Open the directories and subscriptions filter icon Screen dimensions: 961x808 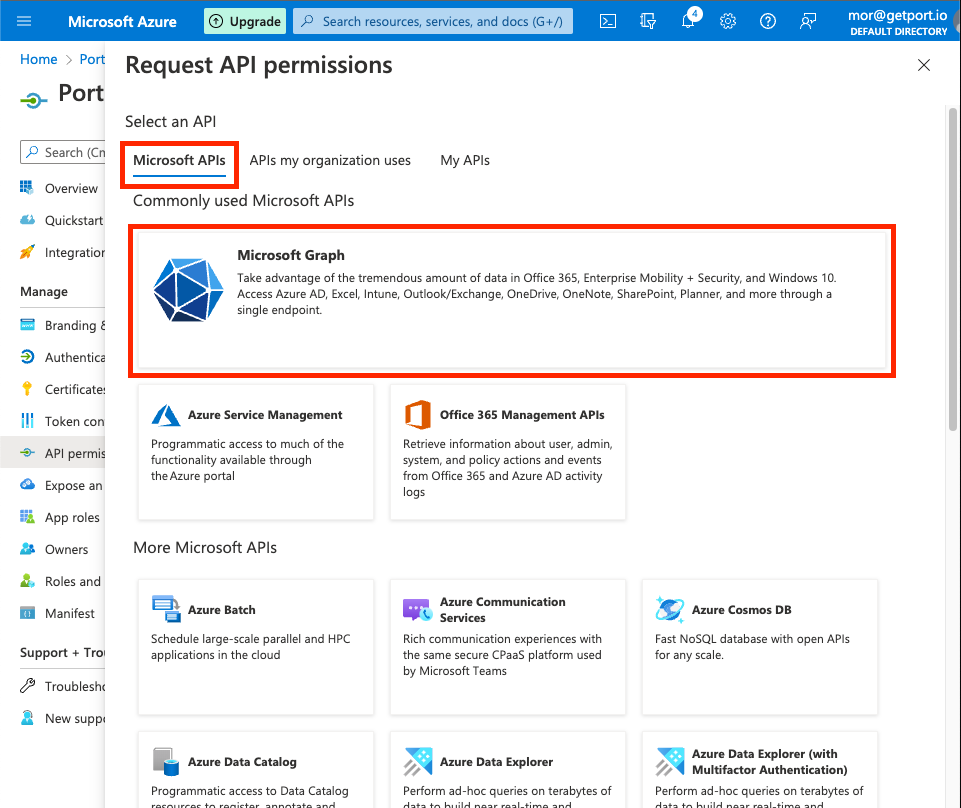click(648, 21)
